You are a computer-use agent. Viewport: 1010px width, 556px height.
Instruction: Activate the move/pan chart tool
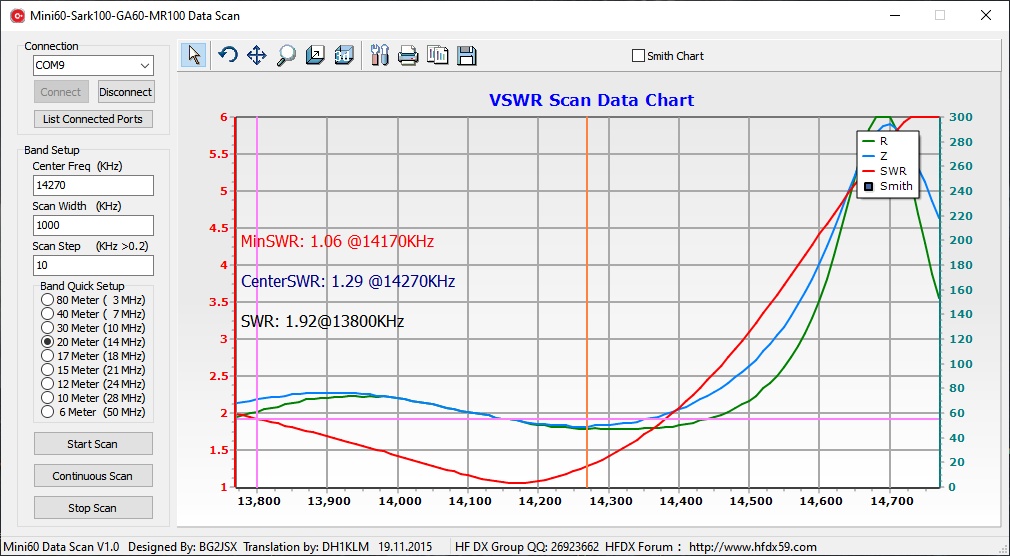click(x=256, y=55)
